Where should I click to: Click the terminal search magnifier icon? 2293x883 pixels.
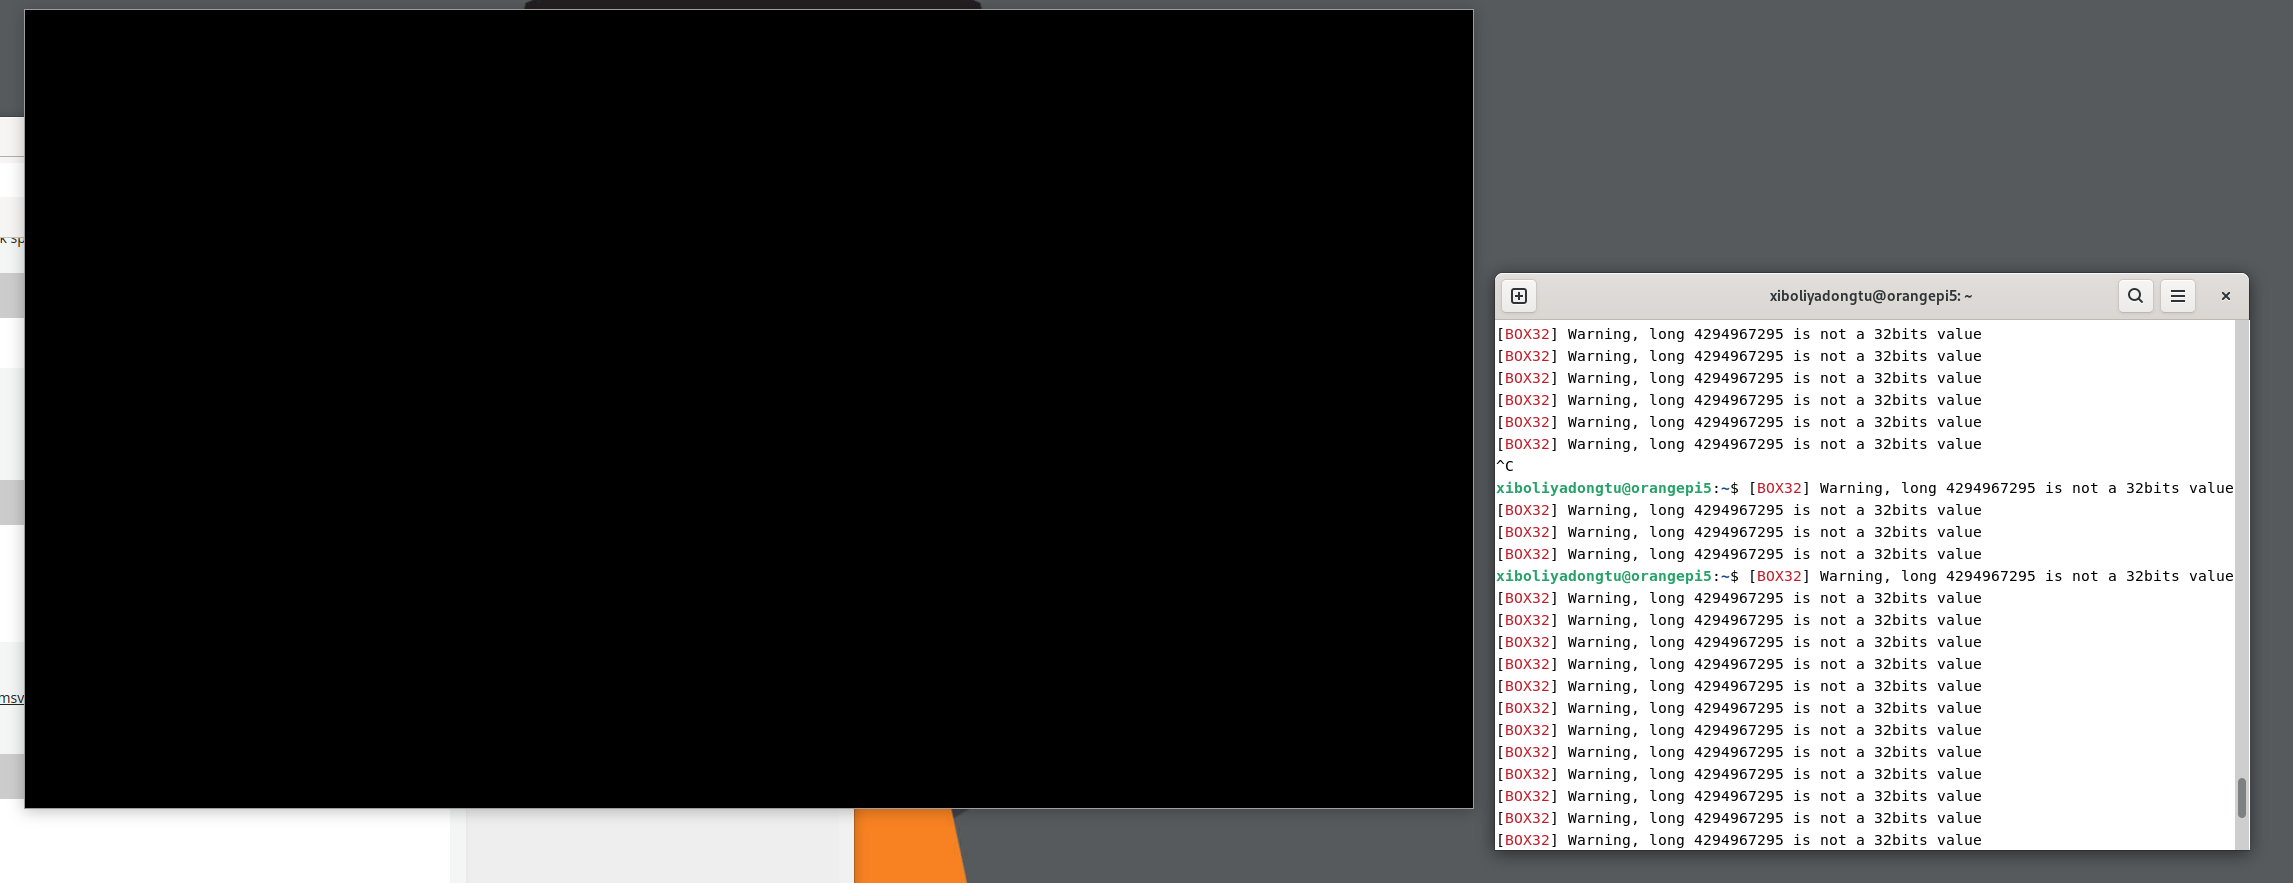coord(2135,296)
